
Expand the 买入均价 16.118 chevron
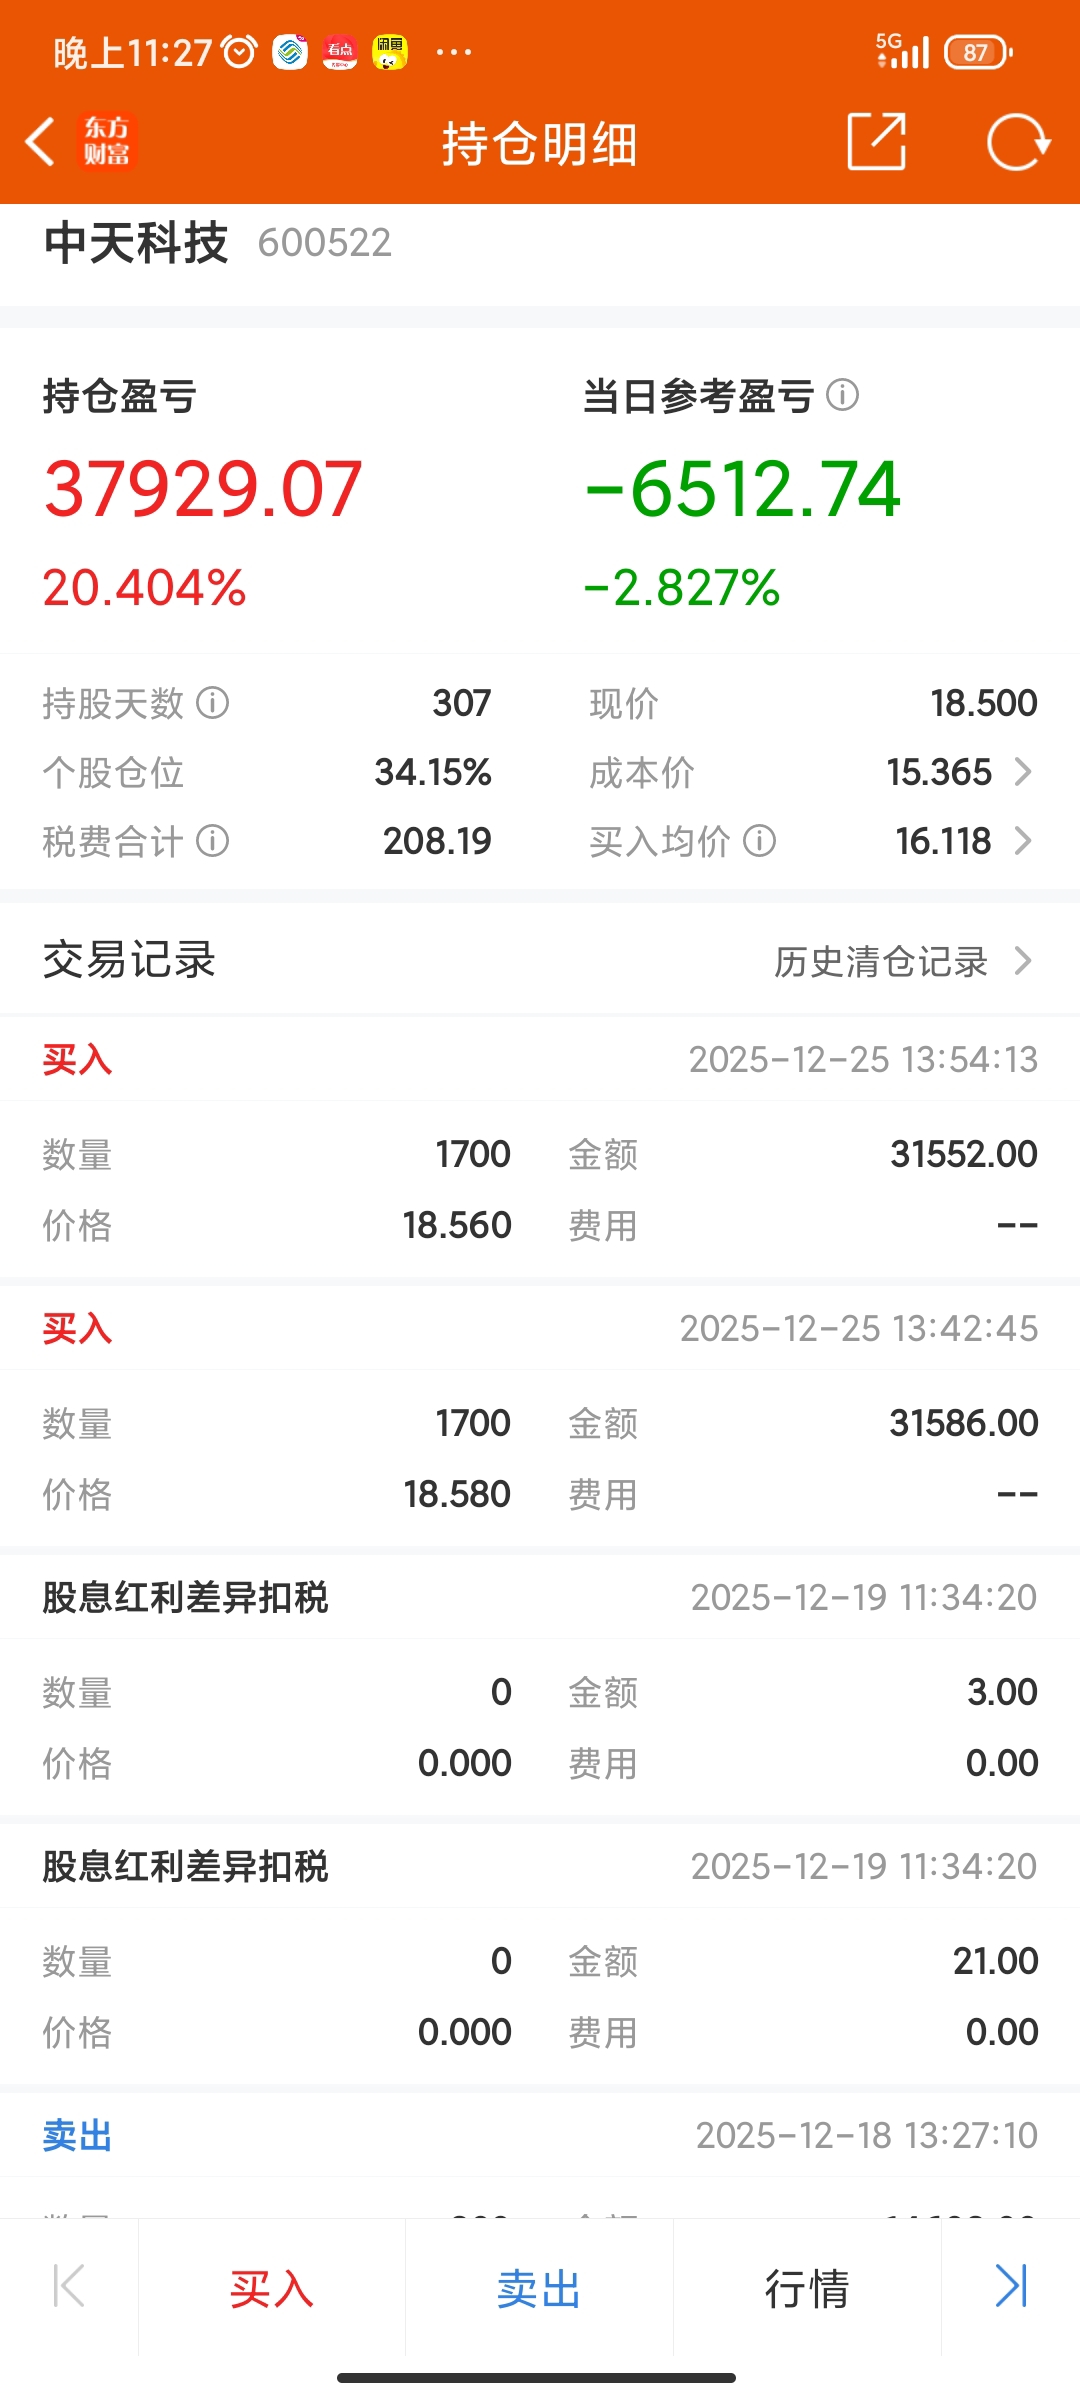[x=1022, y=841]
